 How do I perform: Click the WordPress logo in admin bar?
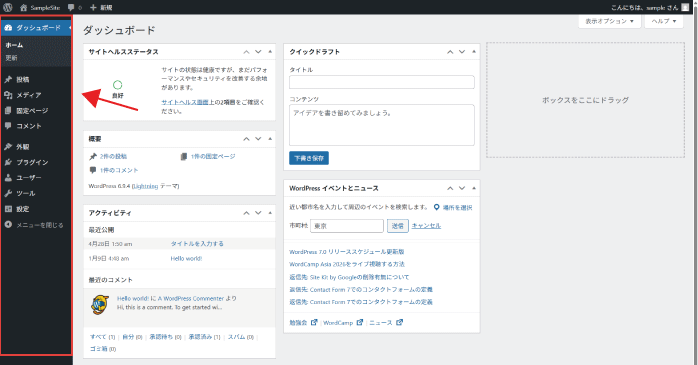pyautogui.click(x=8, y=7)
